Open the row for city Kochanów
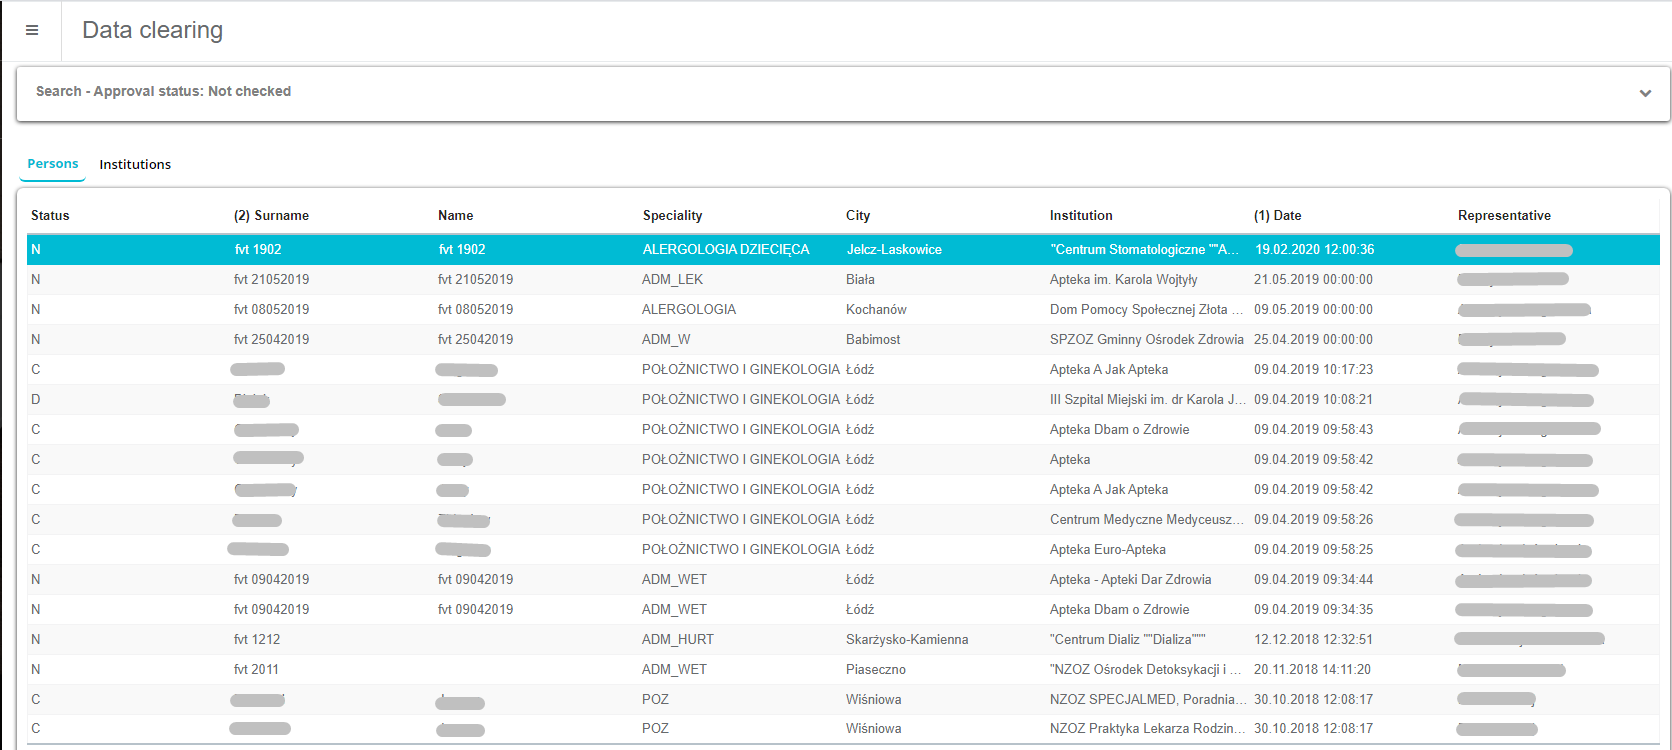The image size is (1672, 750). (x=876, y=309)
